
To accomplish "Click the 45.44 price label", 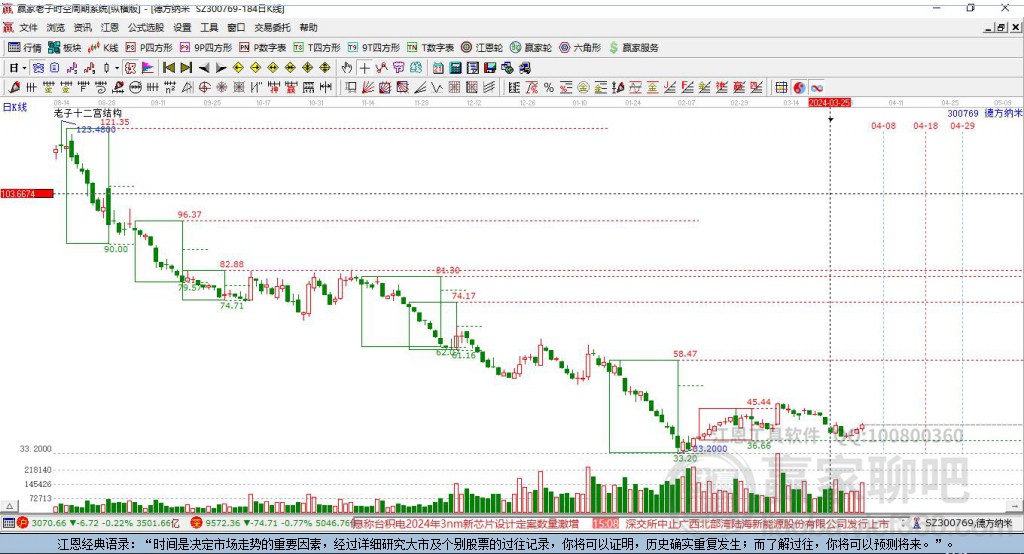I will (x=759, y=402).
